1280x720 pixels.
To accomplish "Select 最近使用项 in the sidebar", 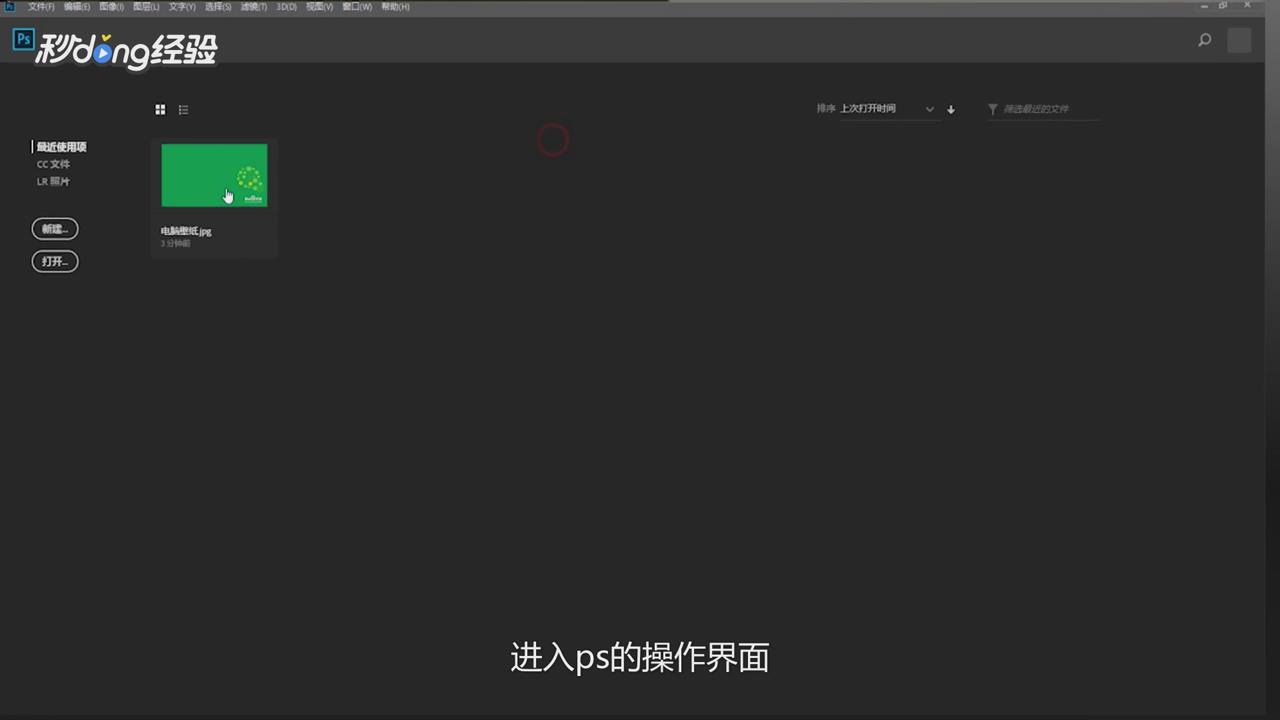I will click(x=62, y=147).
